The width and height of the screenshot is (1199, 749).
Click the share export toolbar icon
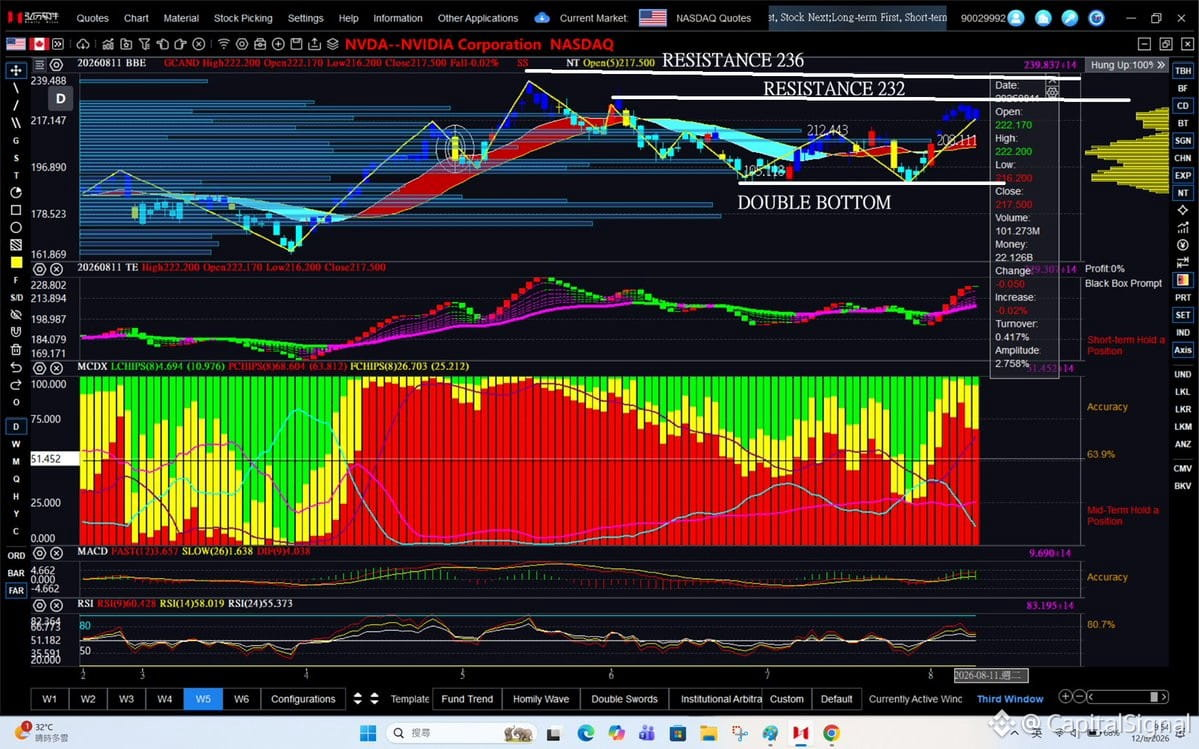point(314,44)
